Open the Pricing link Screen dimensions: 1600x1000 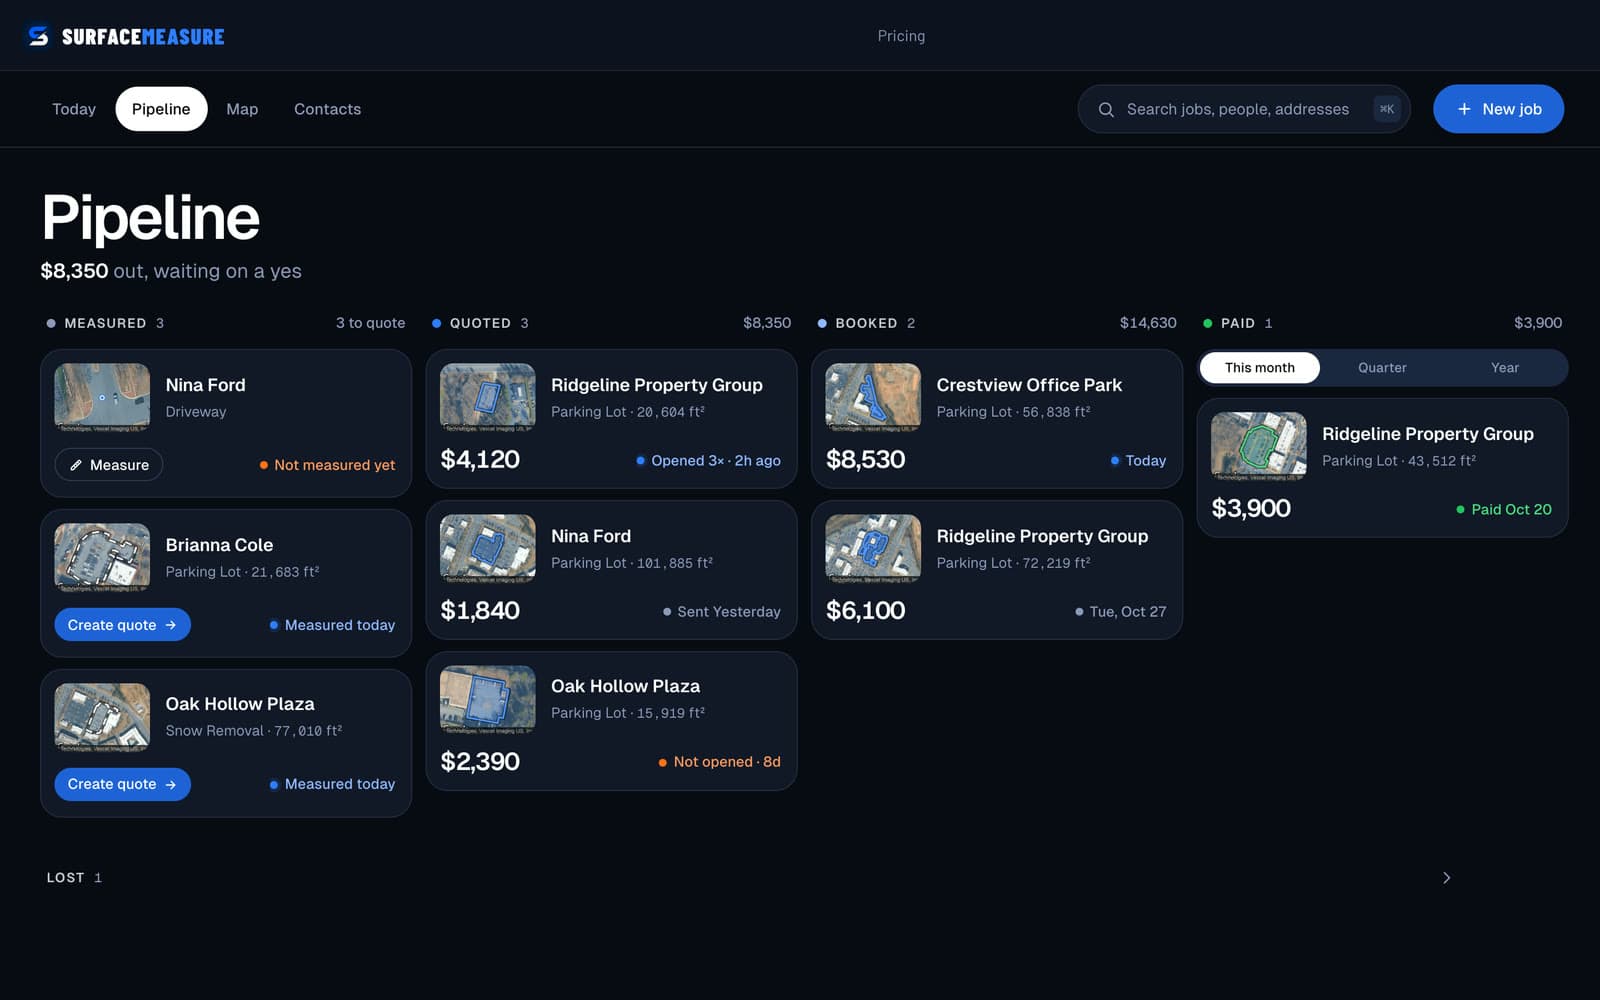point(901,36)
